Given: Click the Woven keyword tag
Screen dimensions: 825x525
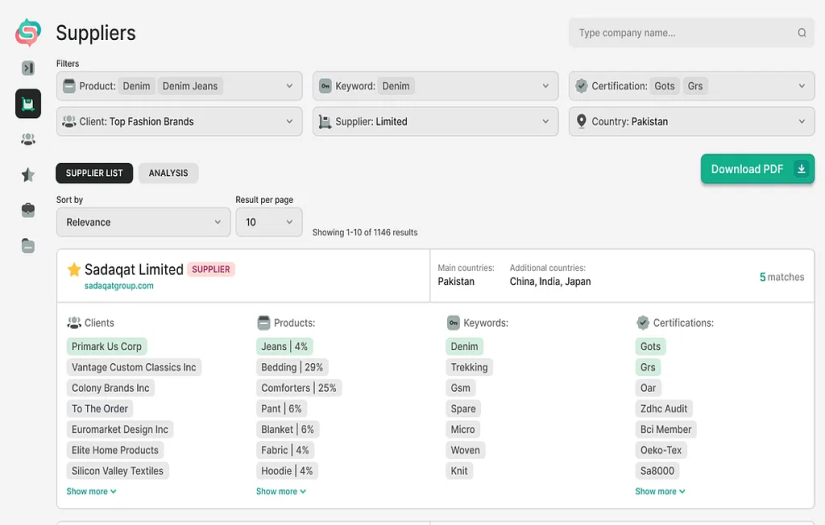Looking at the screenshot, I should [465, 450].
